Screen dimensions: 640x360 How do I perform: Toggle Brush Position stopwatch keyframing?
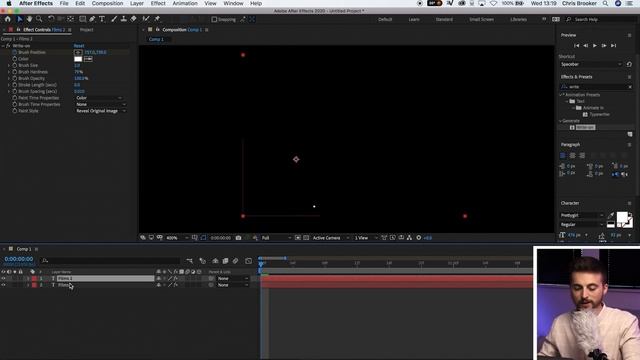15,52
